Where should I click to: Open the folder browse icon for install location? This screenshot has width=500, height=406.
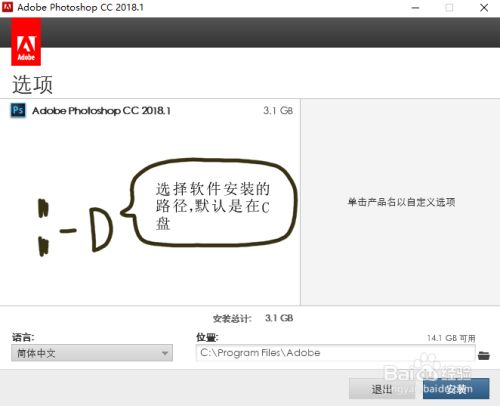483,355
